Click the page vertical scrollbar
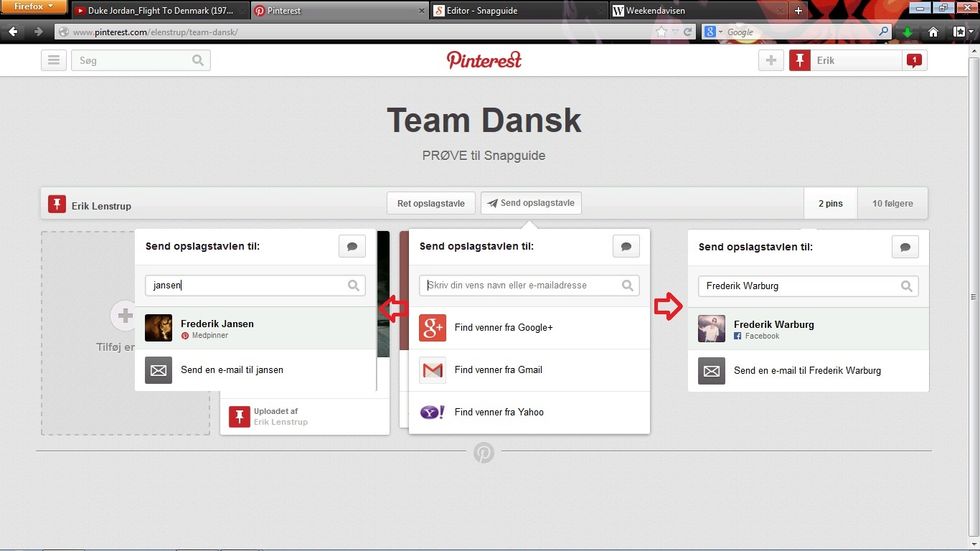 click(974, 297)
